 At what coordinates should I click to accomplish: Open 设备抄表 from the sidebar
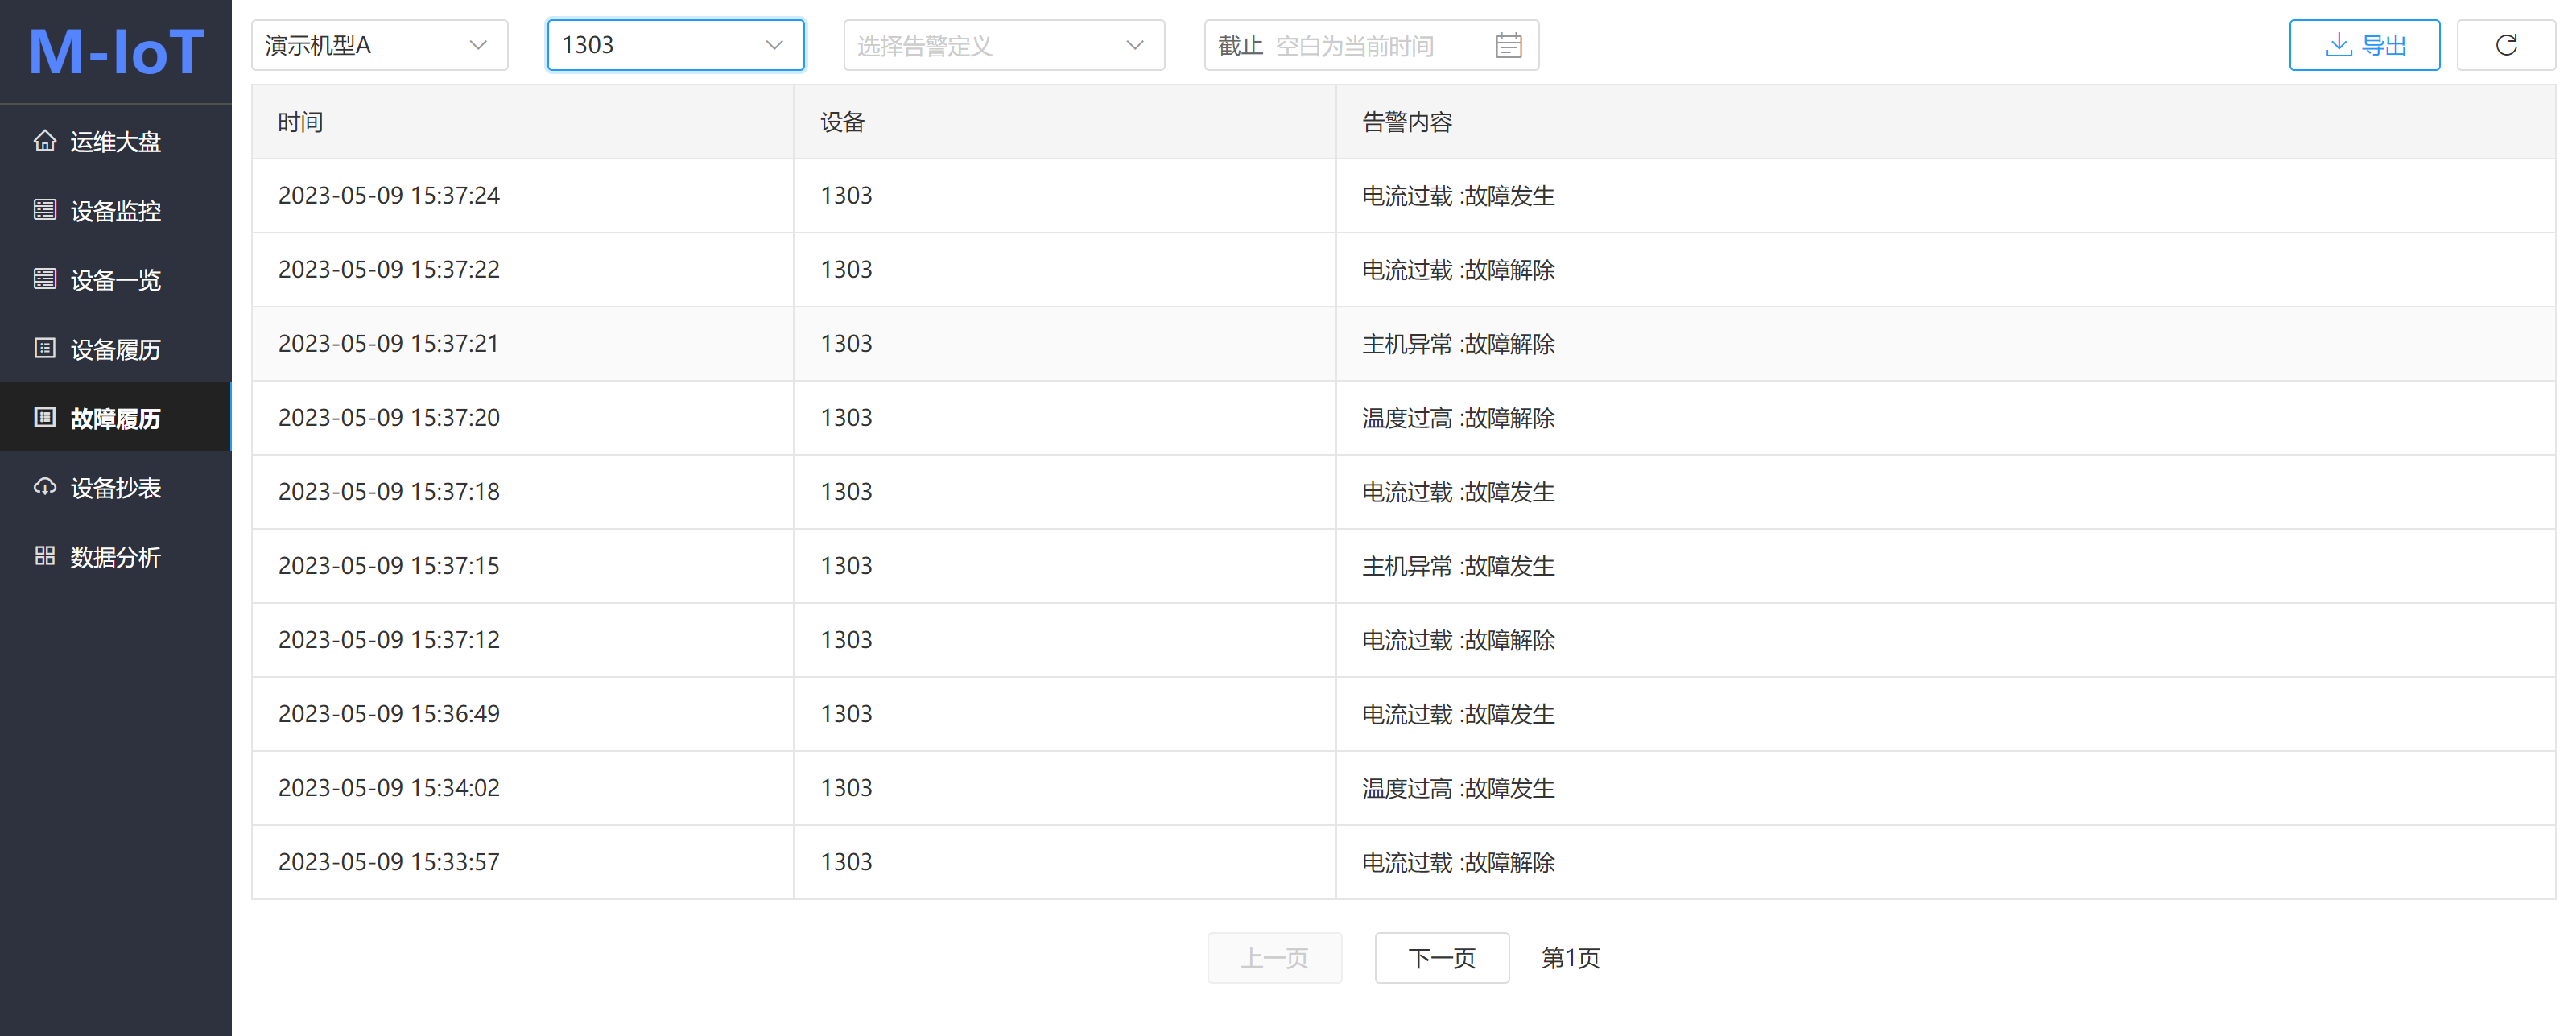pos(116,487)
